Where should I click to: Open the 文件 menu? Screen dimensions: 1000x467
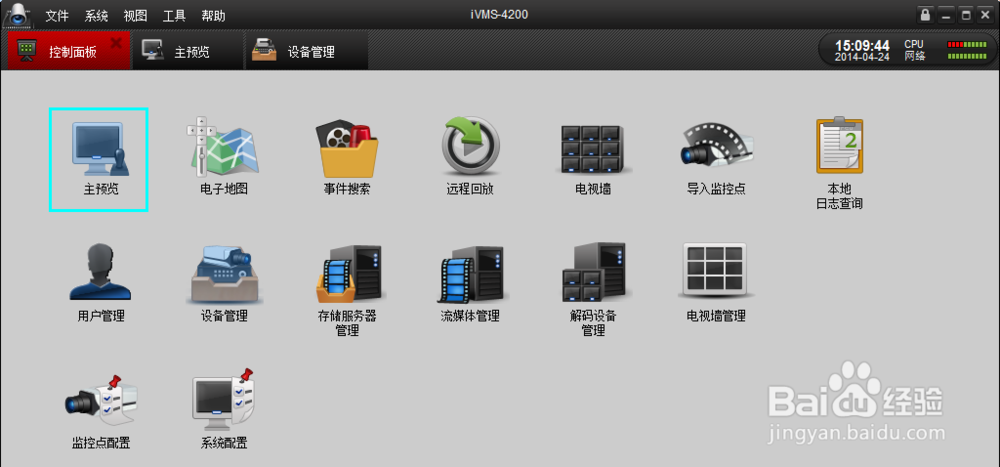pyautogui.click(x=57, y=16)
